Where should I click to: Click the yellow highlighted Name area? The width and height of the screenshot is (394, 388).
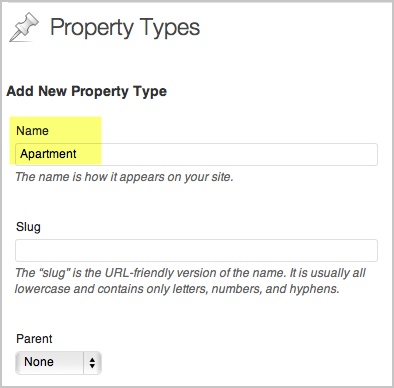click(55, 140)
